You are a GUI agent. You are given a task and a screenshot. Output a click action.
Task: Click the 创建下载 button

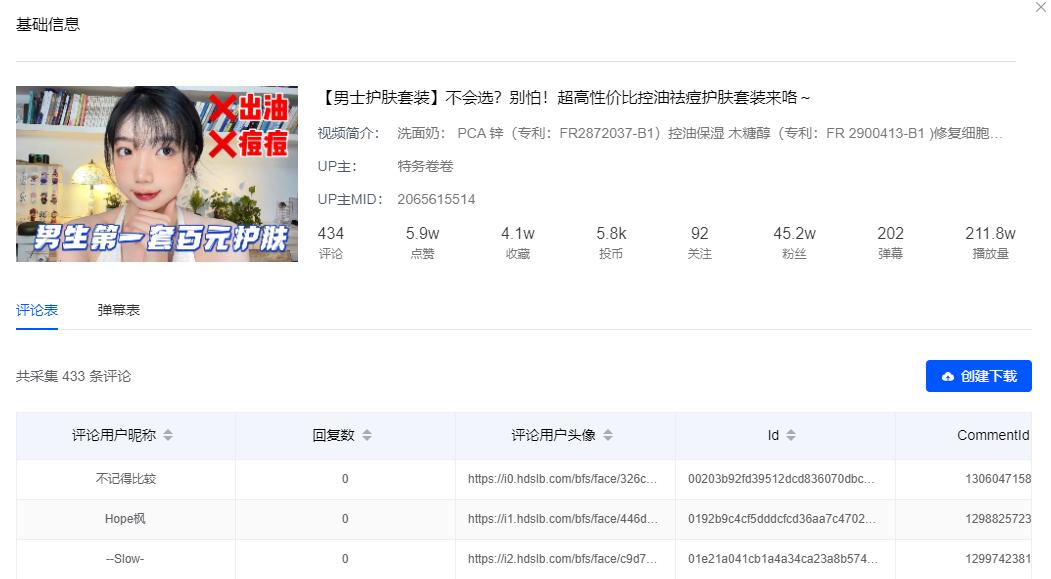click(x=978, y=376)
